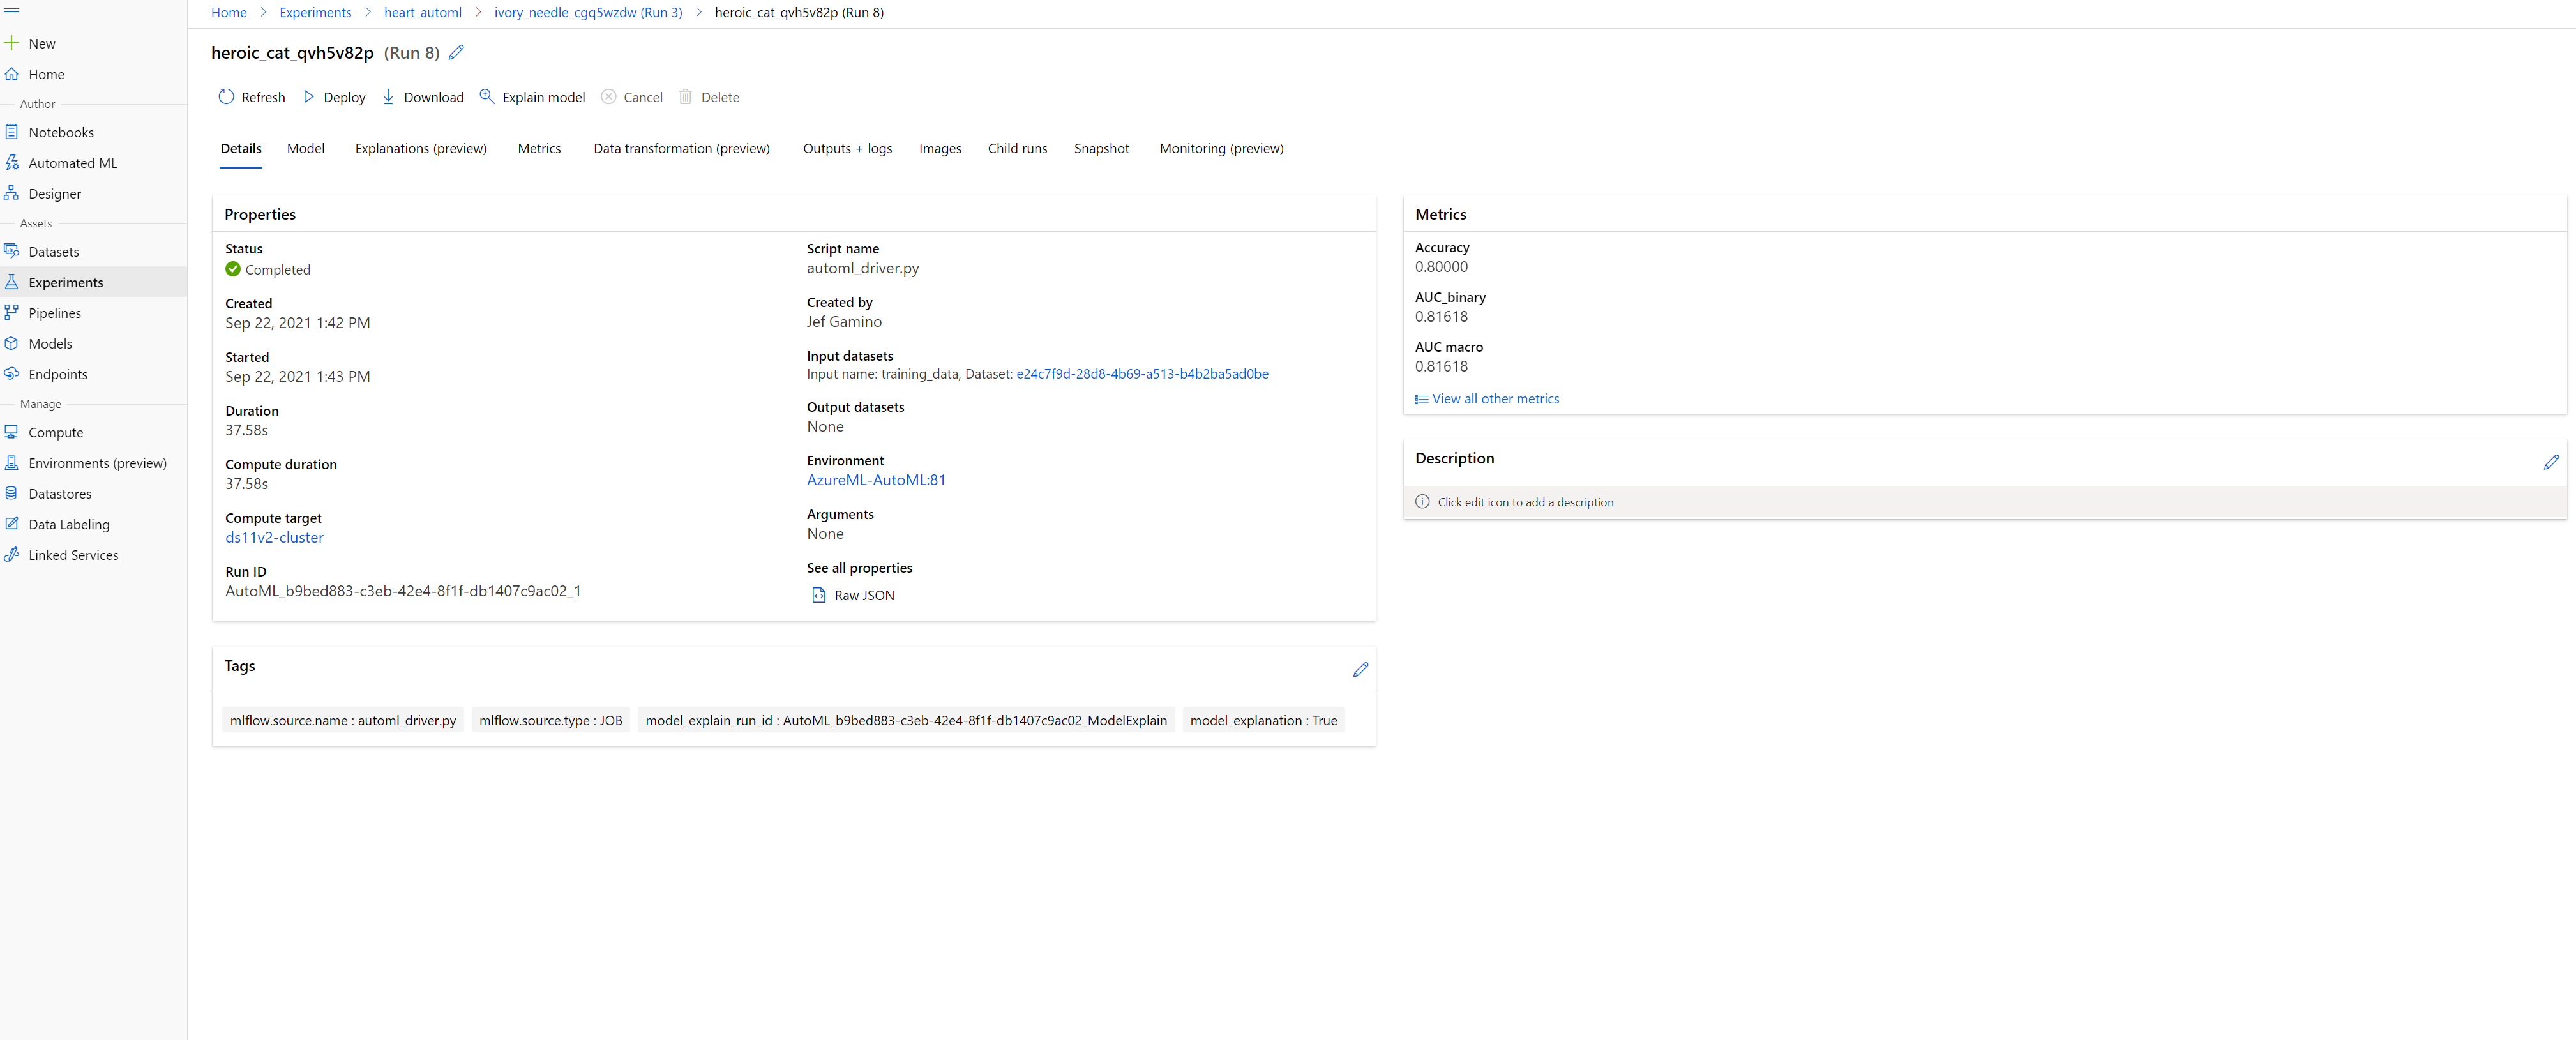The image size is (2576, 1040).
Task: Edit the Tags section
Action: [x=1360, y=669]
